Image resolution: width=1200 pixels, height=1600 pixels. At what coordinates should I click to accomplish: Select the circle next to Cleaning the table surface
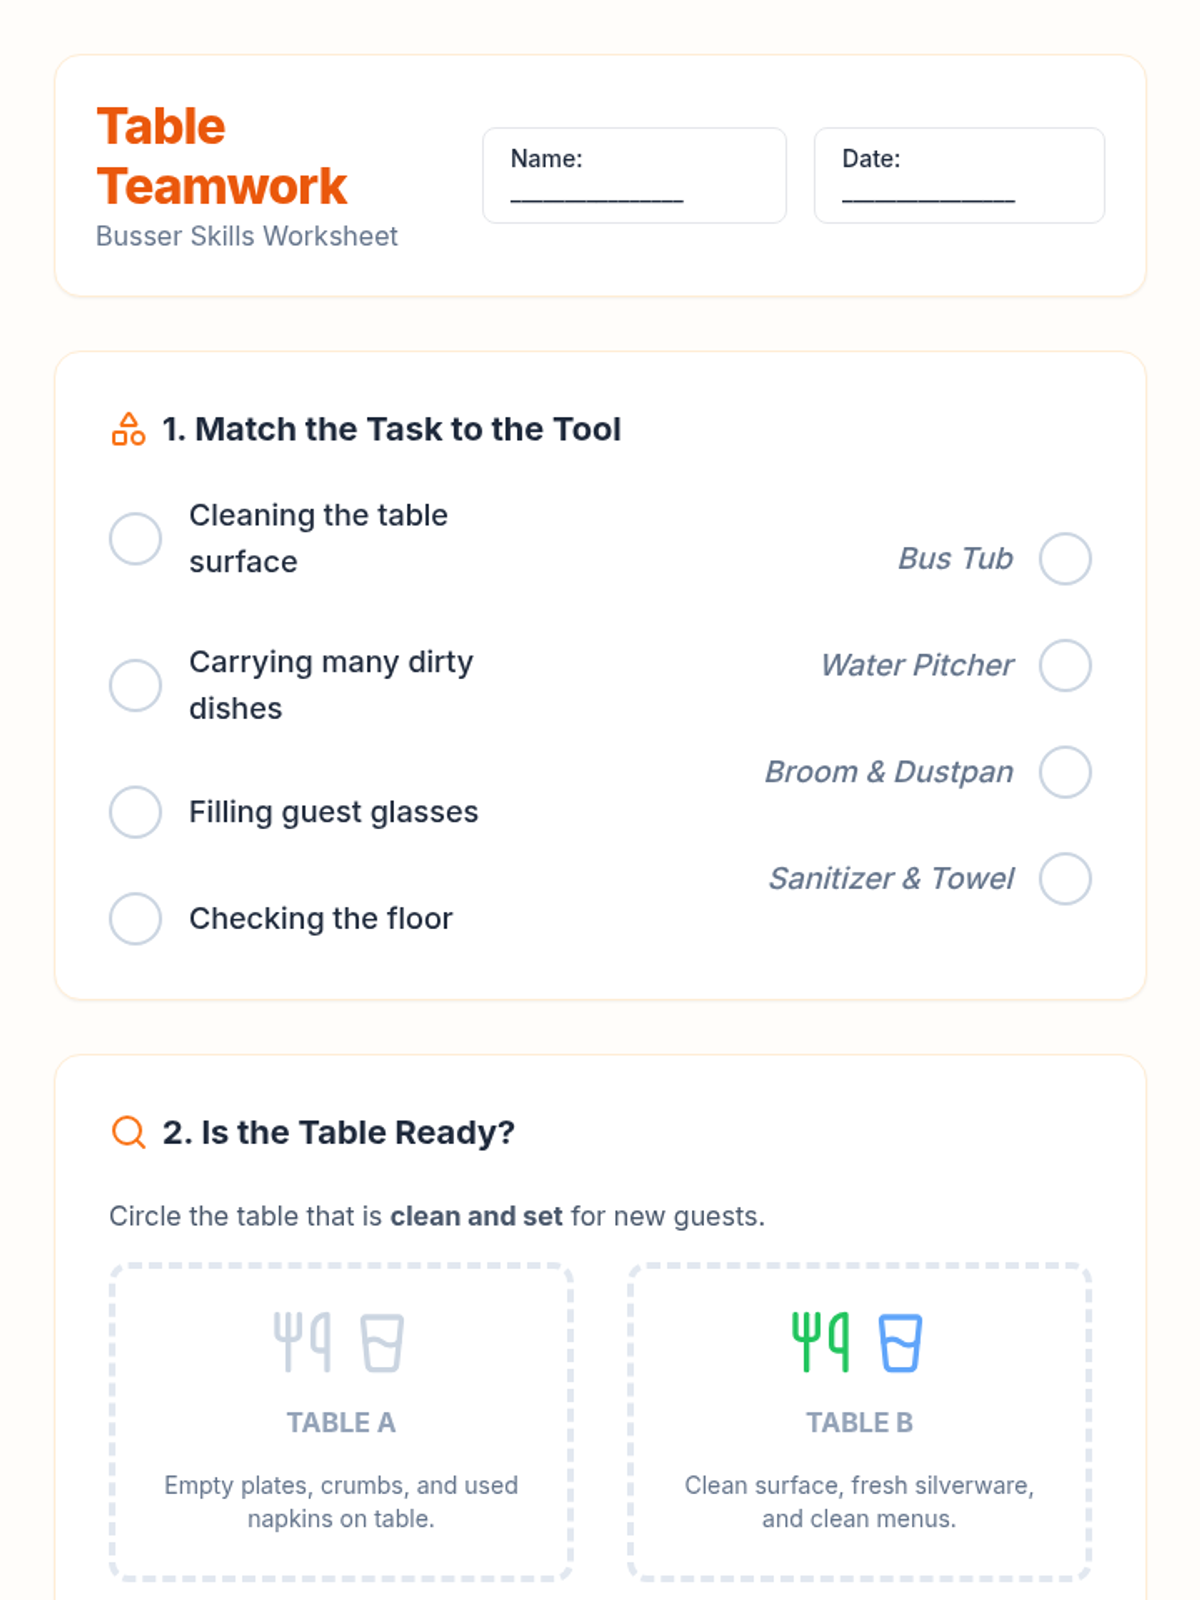point(135,539)
